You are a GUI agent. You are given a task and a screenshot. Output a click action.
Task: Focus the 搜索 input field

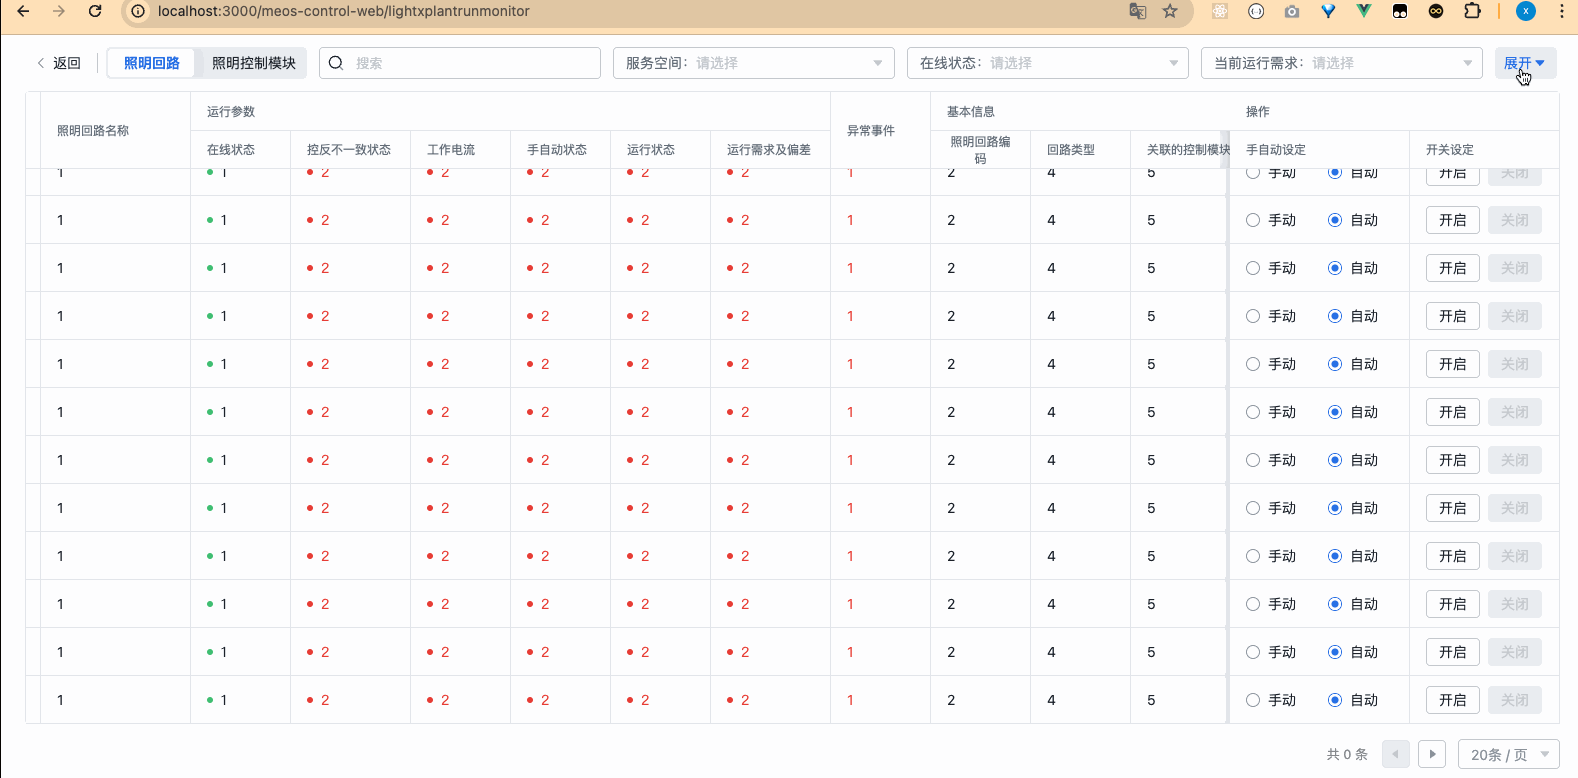pos(460,63)
